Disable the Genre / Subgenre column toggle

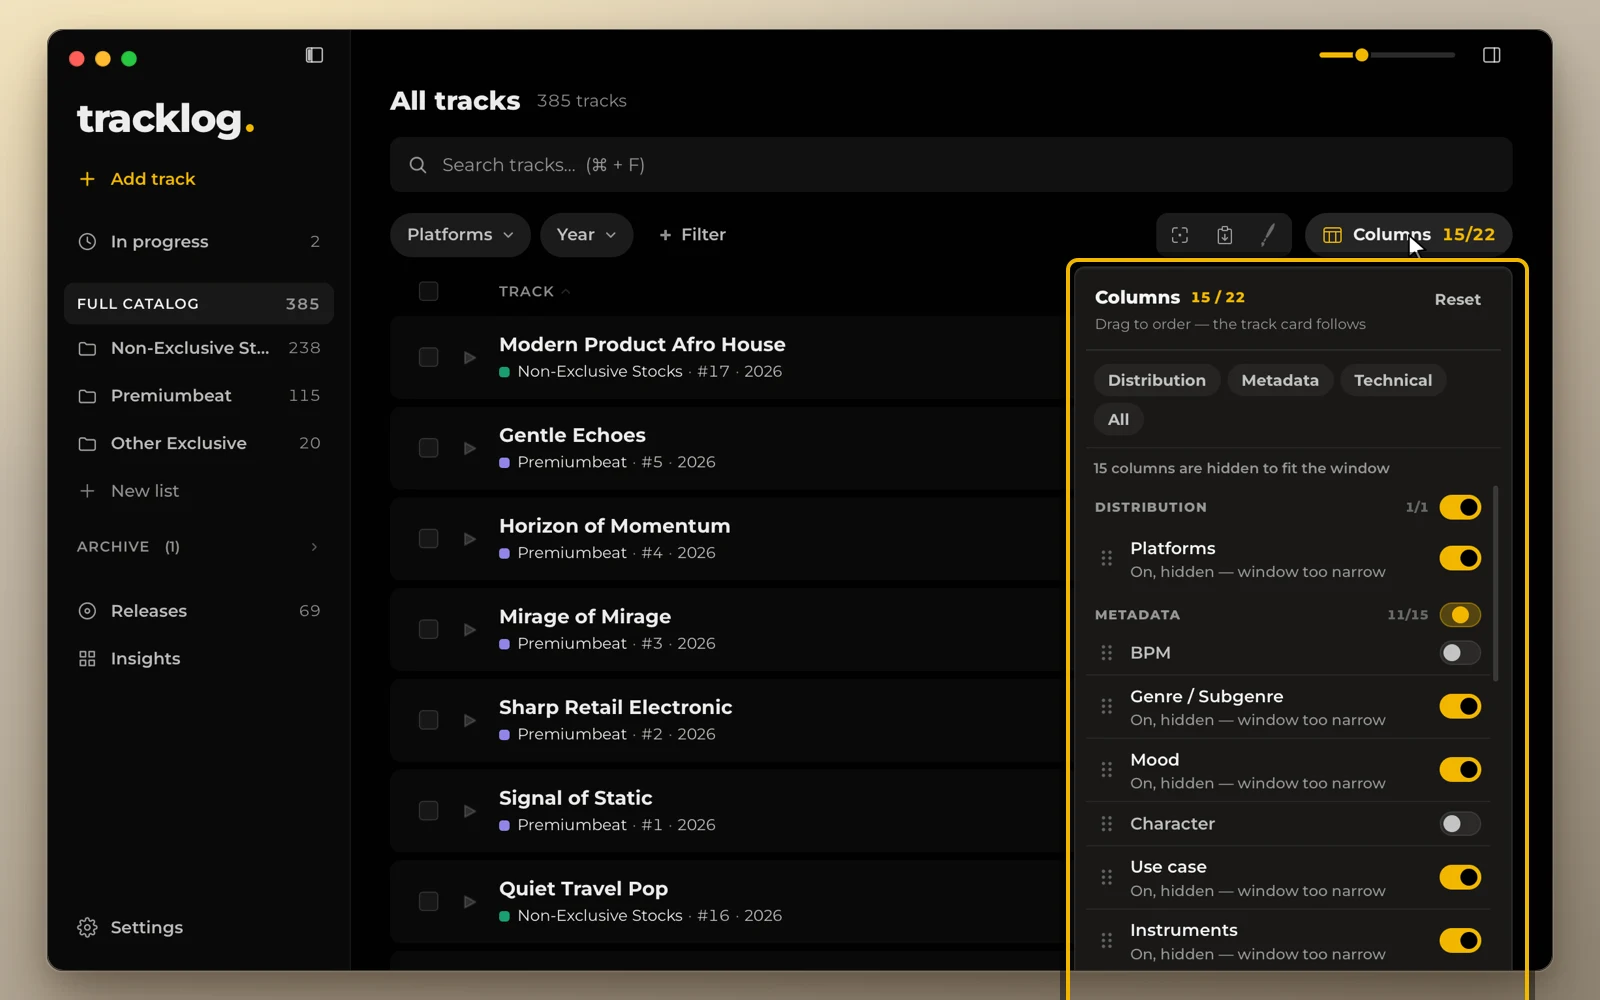click(x=1460, y=707)
